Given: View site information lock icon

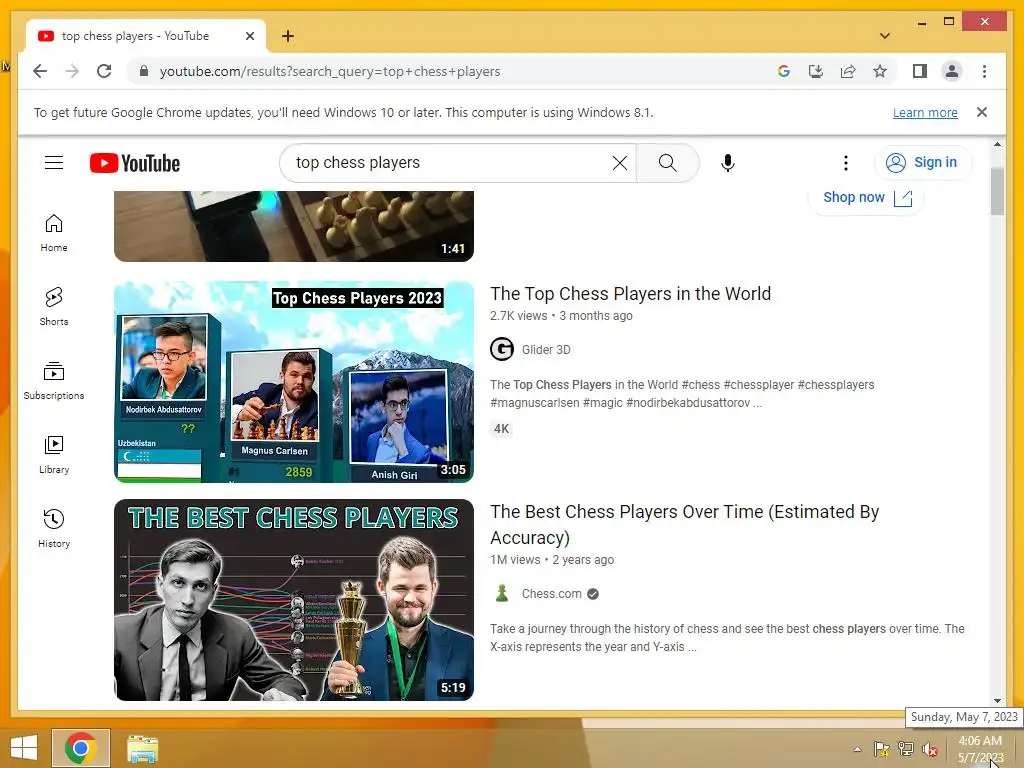Looking at the screenshot, I should pyautogui.click(x=144, y=71).
